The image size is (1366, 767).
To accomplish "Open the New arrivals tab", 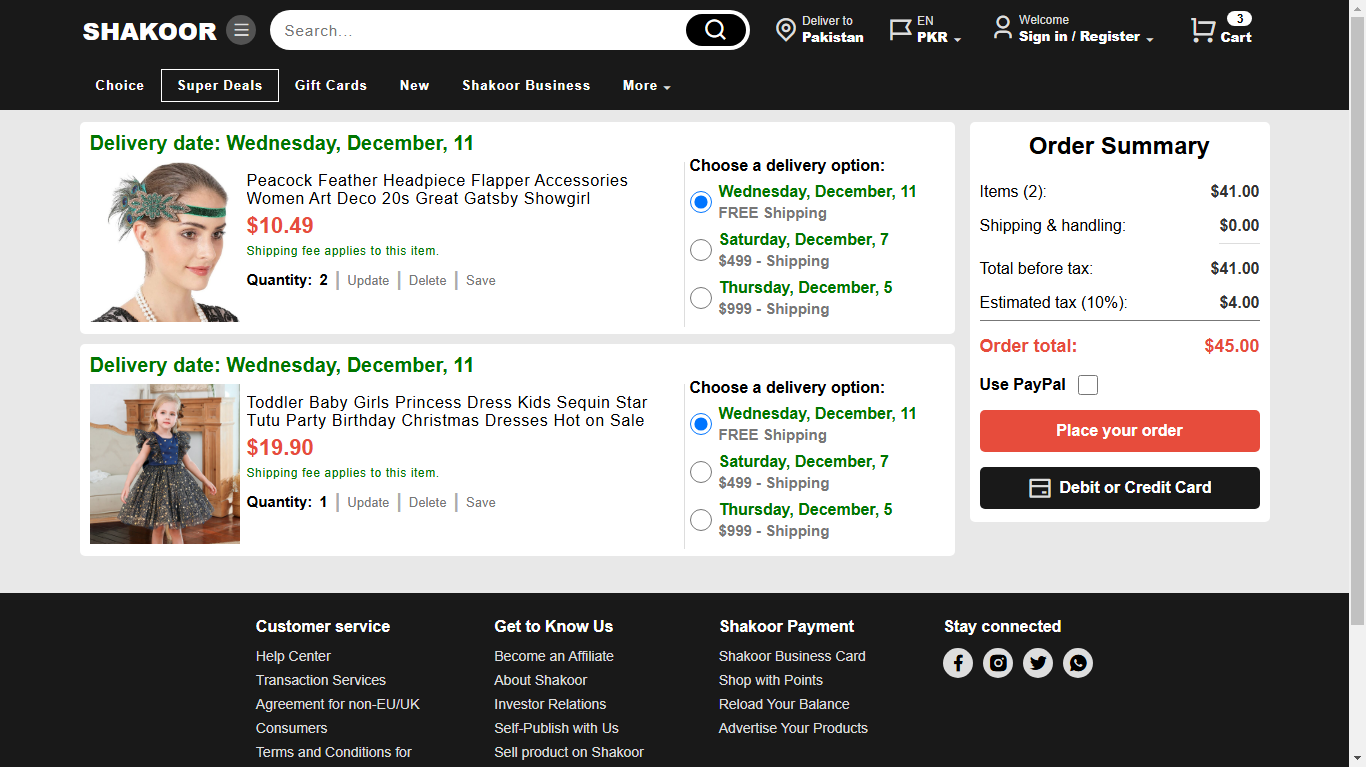I will [415, 86].
